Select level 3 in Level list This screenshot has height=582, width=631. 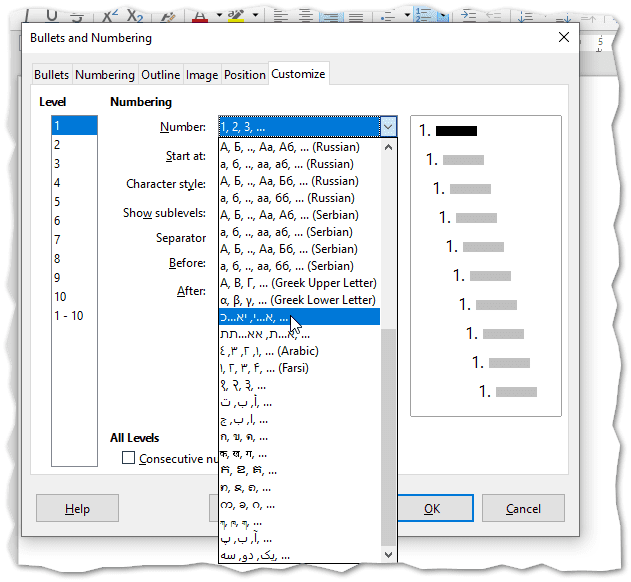pos(74,163)
